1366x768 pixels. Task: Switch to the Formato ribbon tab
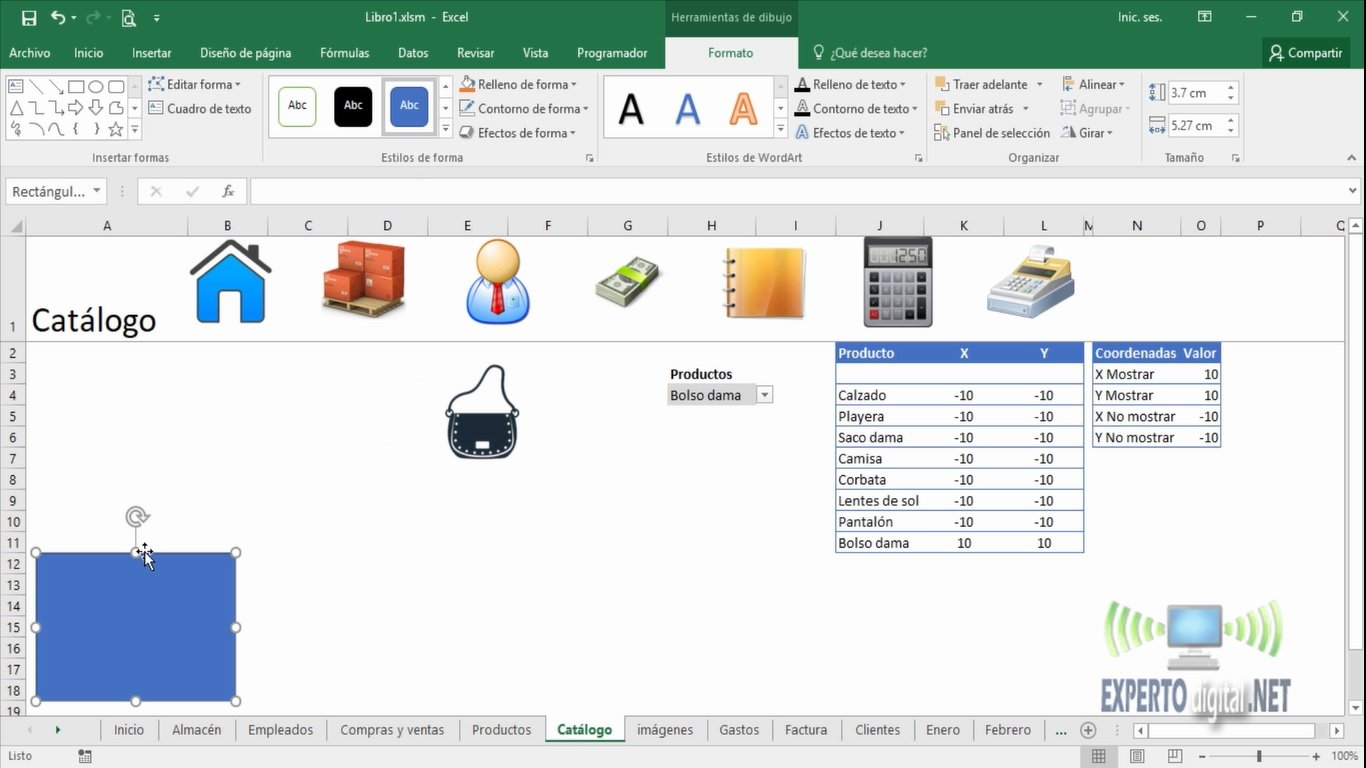tap(731, 52)
